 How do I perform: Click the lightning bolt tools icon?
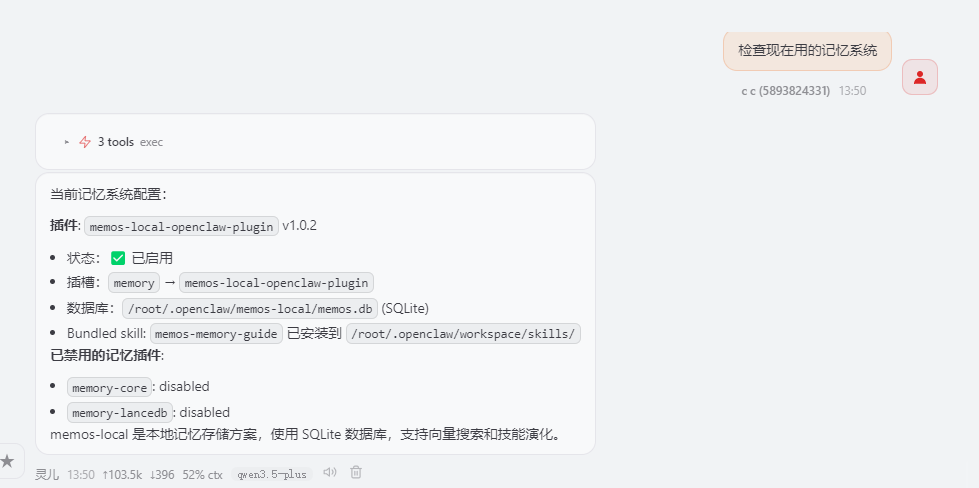[x=85, y=142]
